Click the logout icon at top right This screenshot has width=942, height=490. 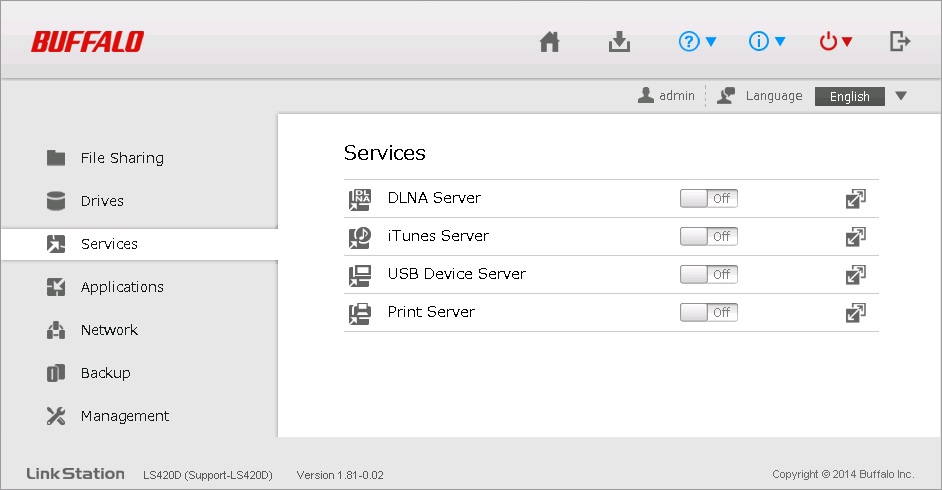[900, 42]
